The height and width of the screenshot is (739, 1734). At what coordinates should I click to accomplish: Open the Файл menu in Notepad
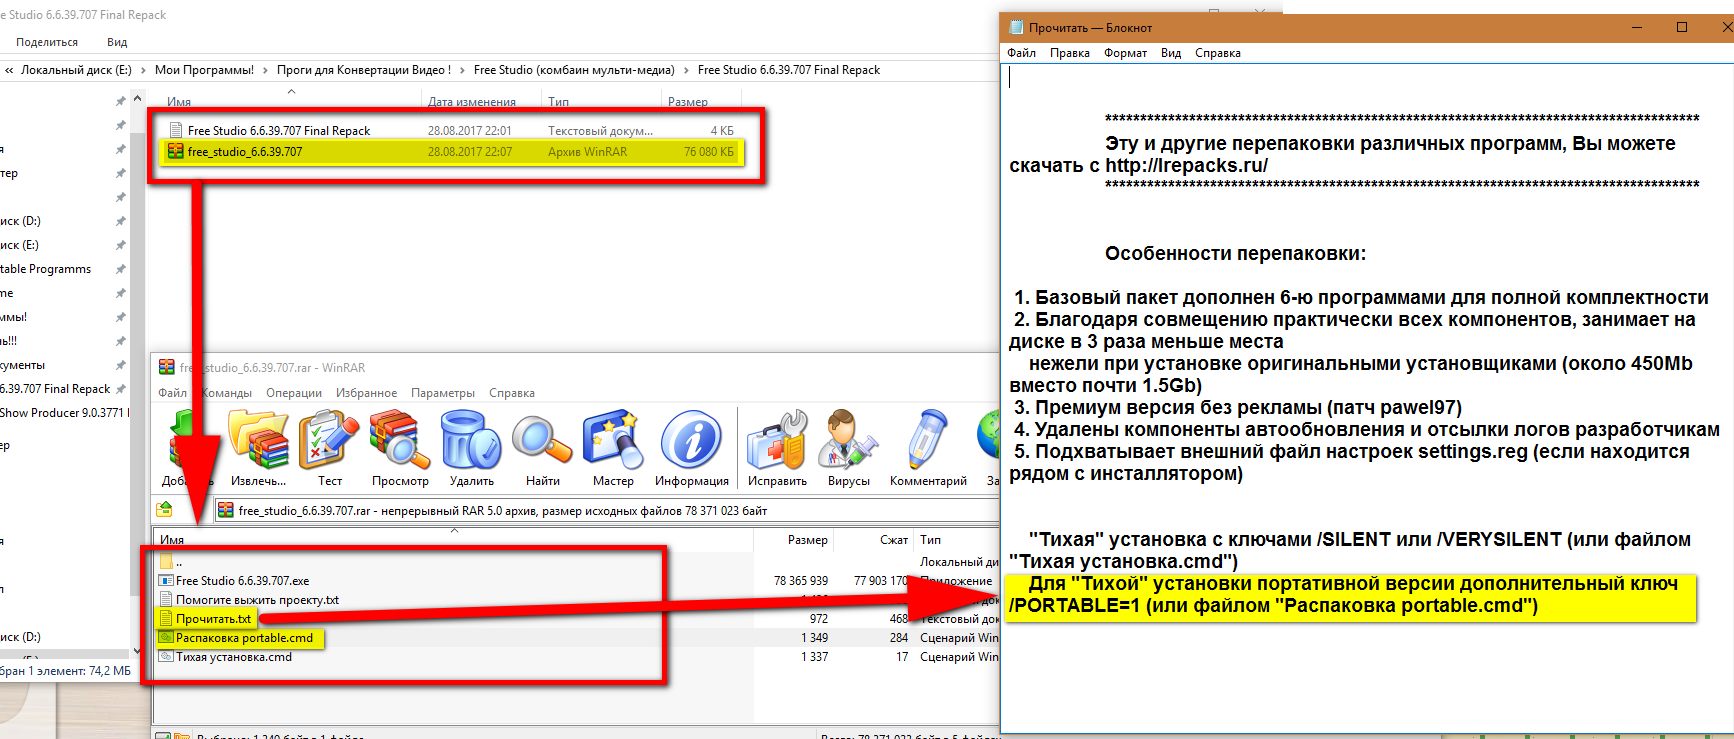(1021, 53)
